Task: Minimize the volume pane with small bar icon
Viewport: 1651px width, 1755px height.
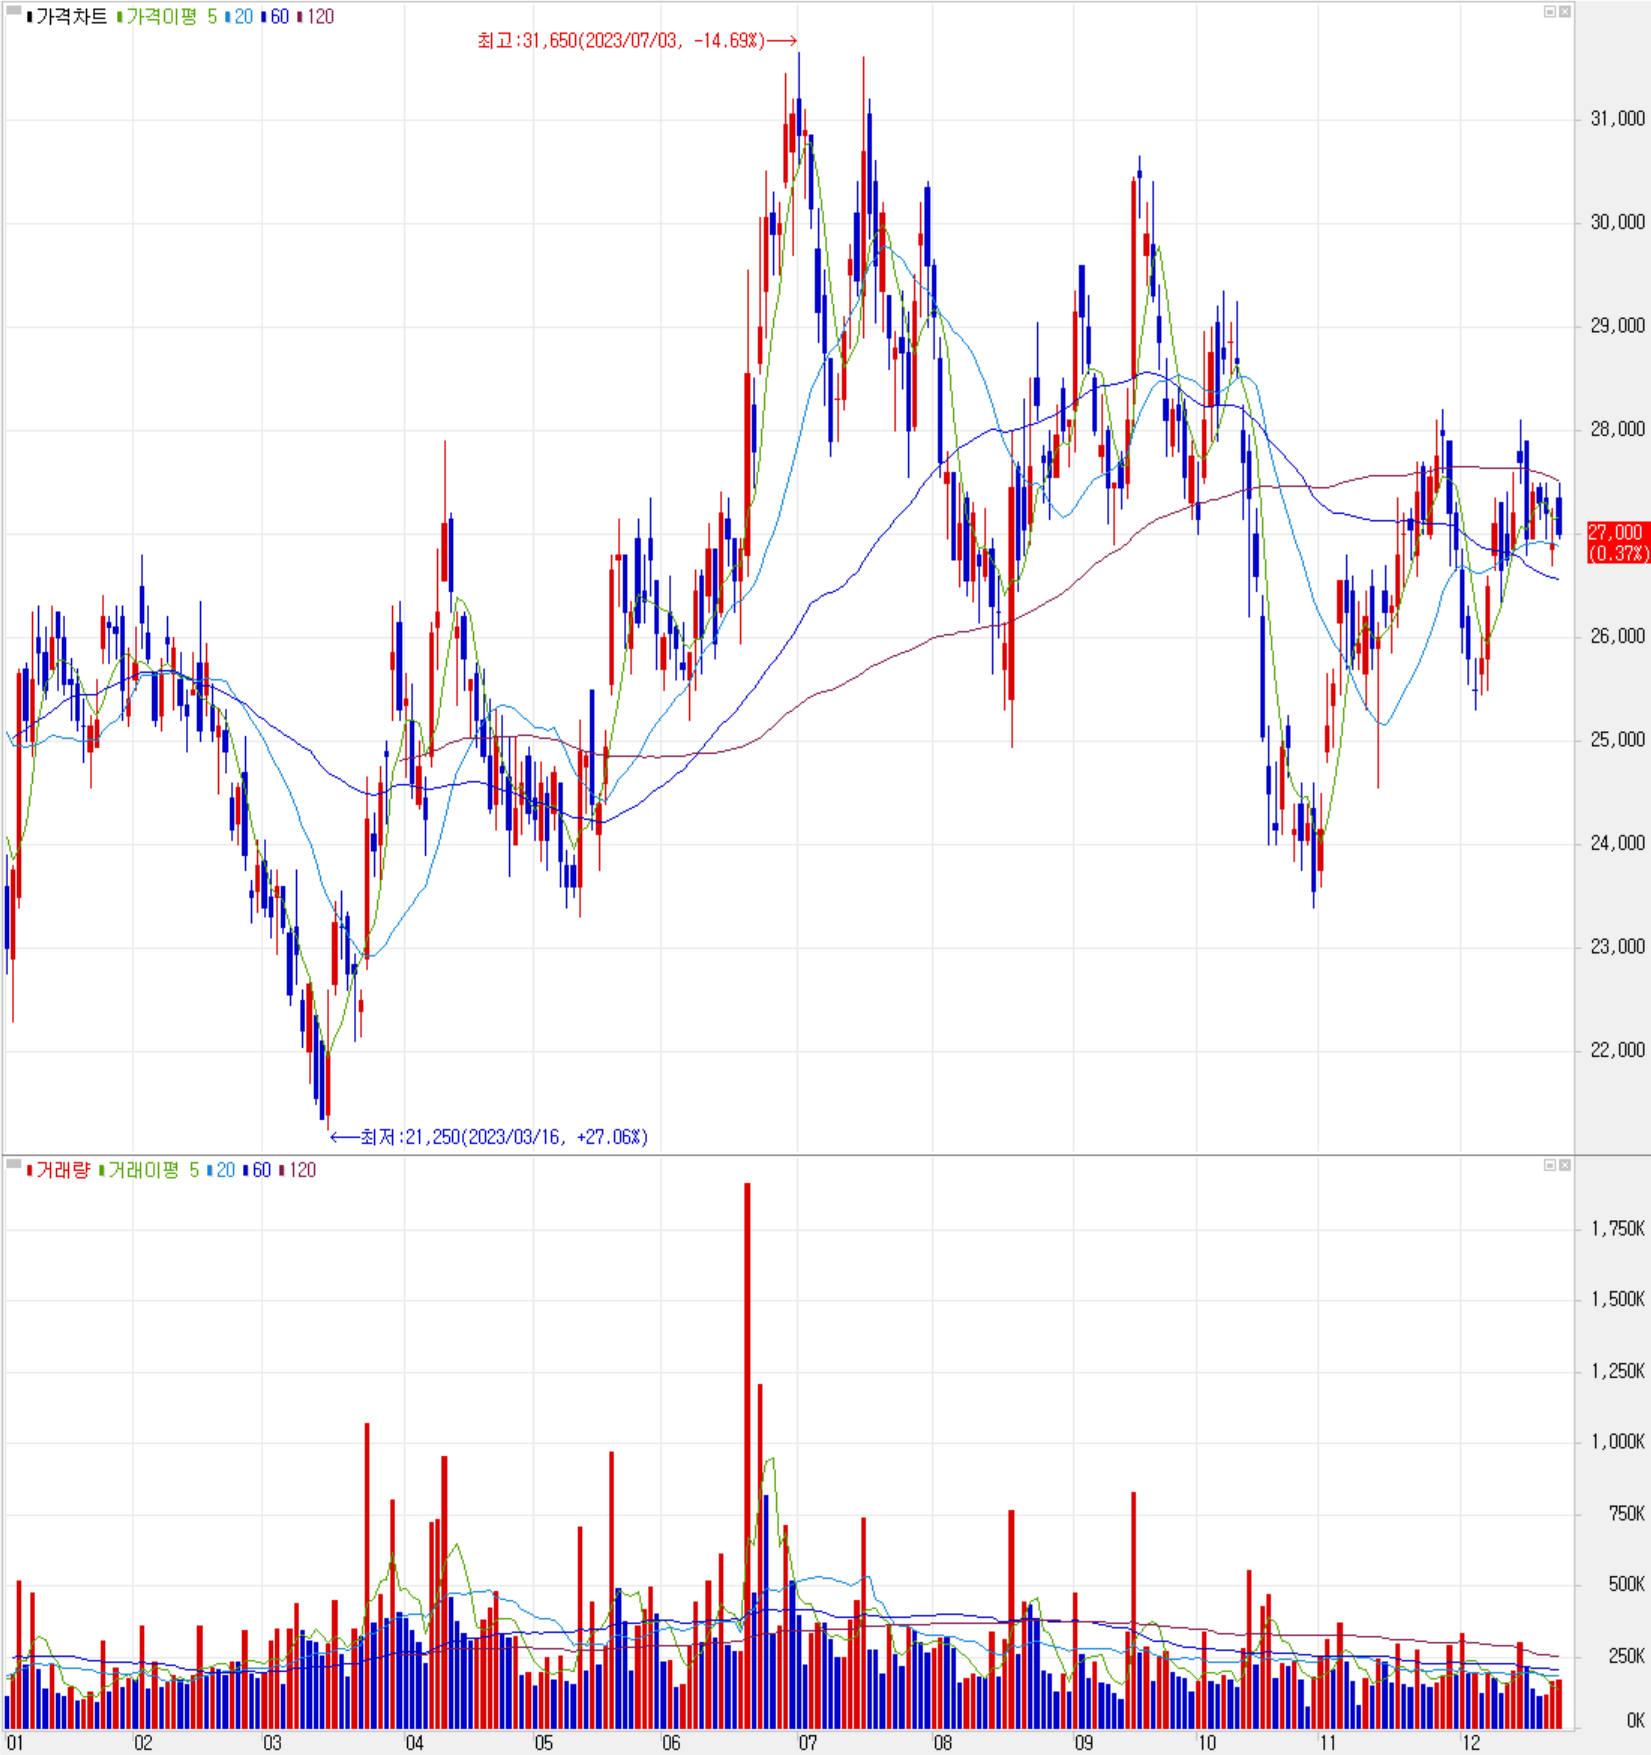Action: point(1550,1165)
